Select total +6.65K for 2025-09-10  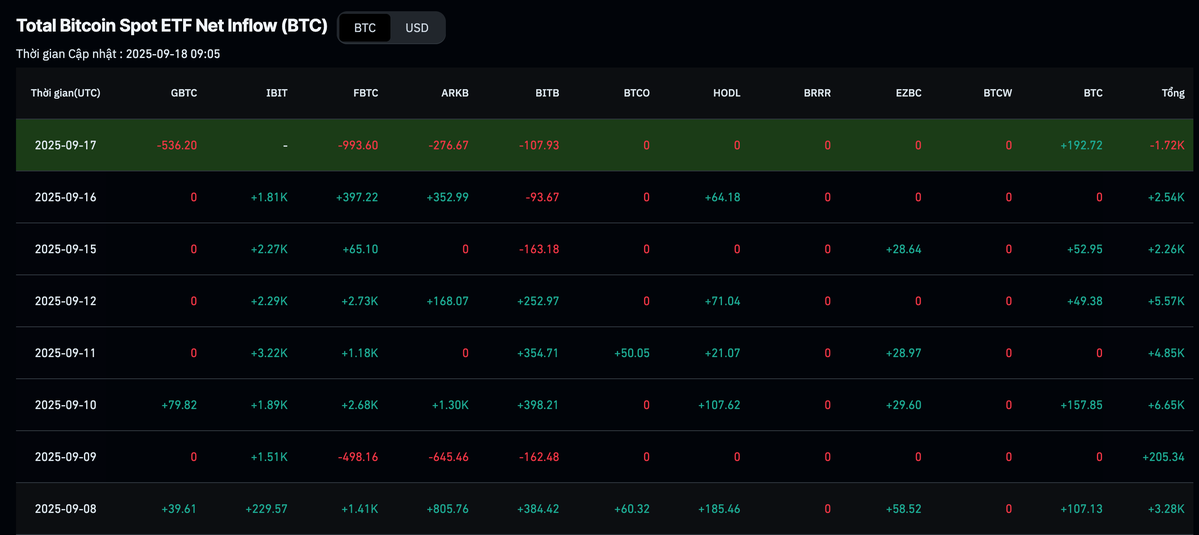tap(1165, 405)
